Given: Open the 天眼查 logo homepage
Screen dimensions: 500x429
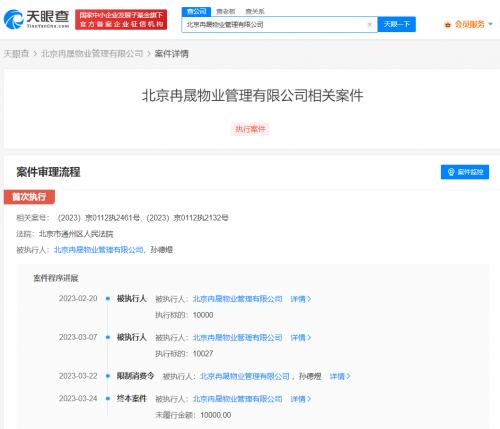Looking at the screenshot, I should [x=36, y=19].
